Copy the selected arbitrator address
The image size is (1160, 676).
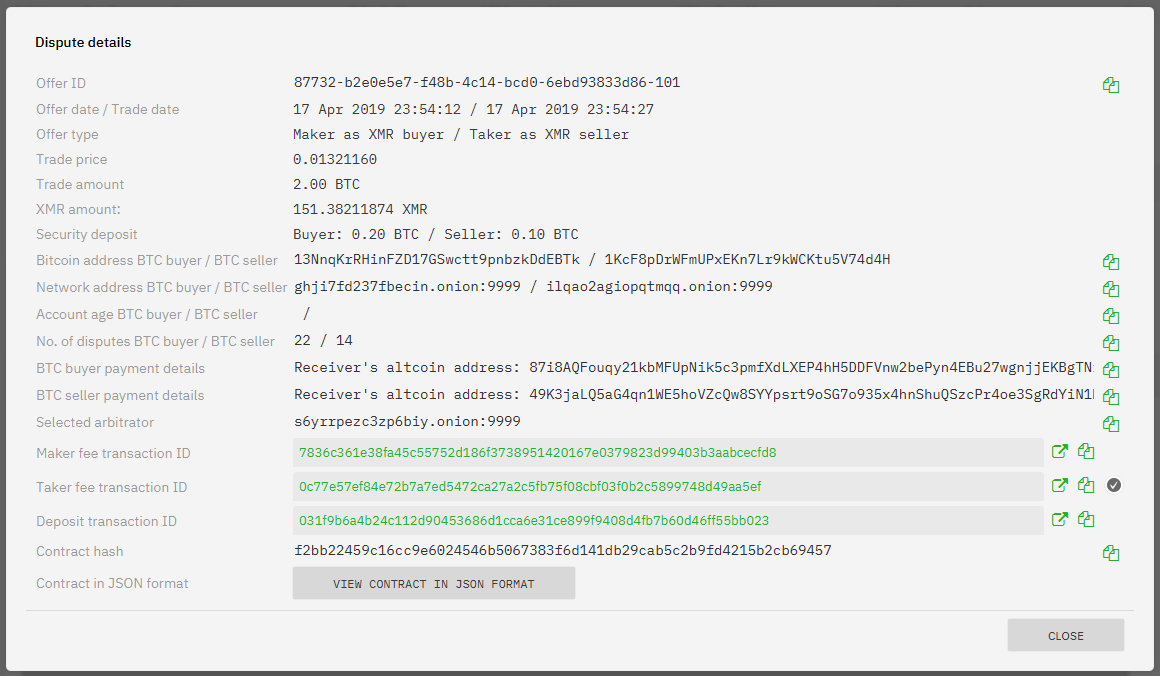[1110, 424]
